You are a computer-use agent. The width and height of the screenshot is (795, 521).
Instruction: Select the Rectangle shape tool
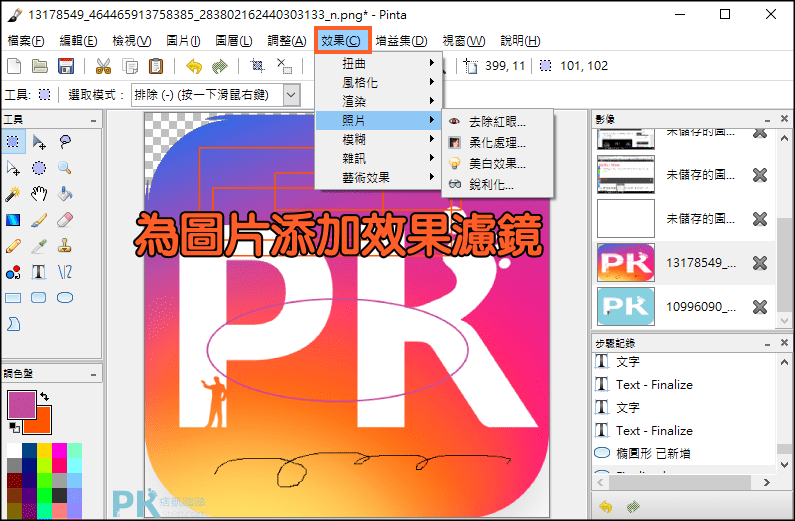(13, 298)
